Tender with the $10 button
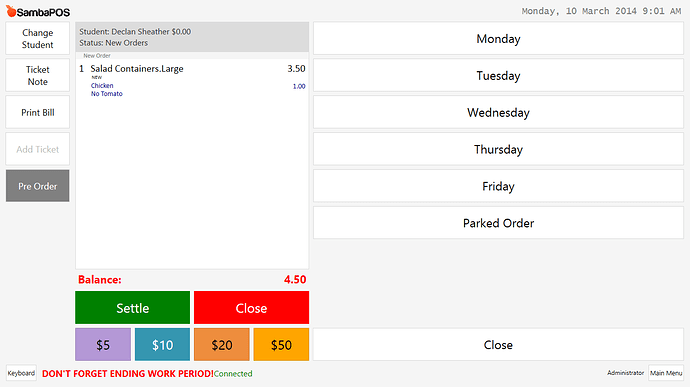The width and height of the screenshot is (690, 387). (162, 344)
